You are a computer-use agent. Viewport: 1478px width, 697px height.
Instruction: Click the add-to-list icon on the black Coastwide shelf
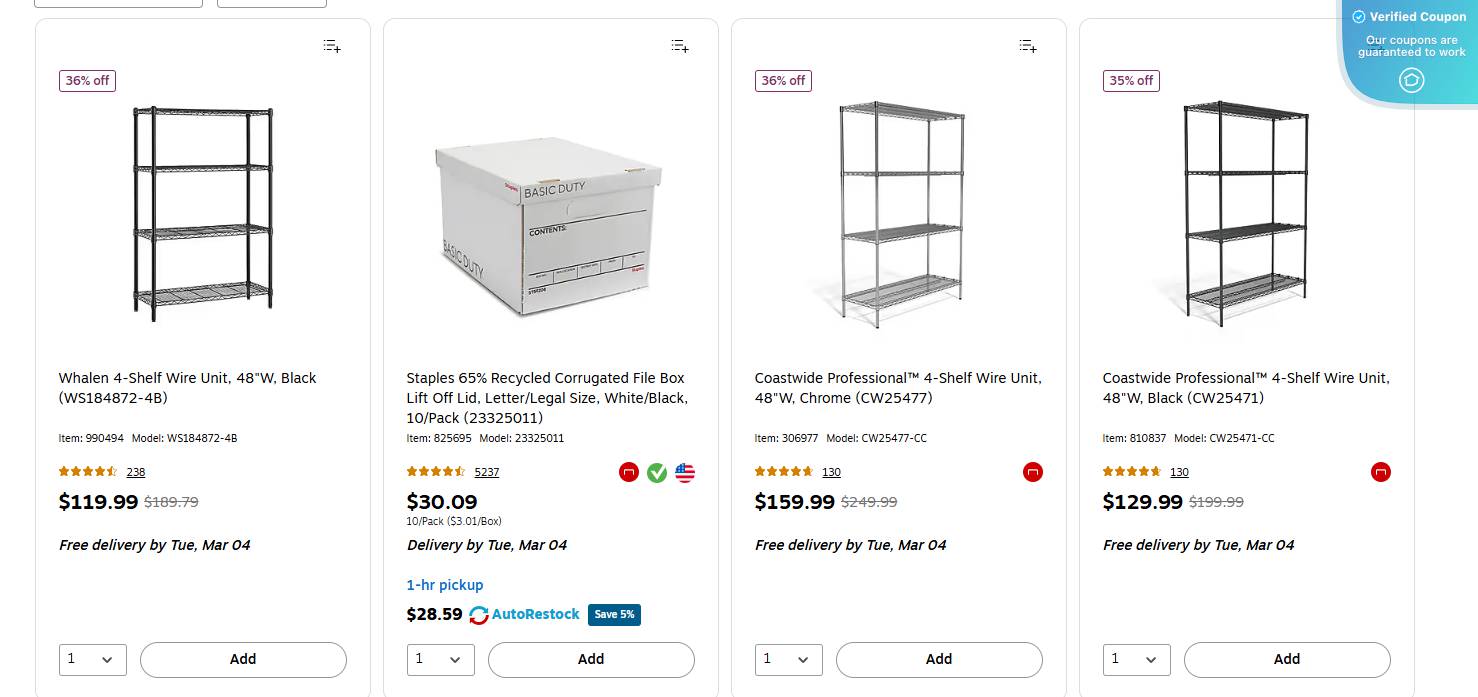pyautogui.click(x=1375, y=45)
